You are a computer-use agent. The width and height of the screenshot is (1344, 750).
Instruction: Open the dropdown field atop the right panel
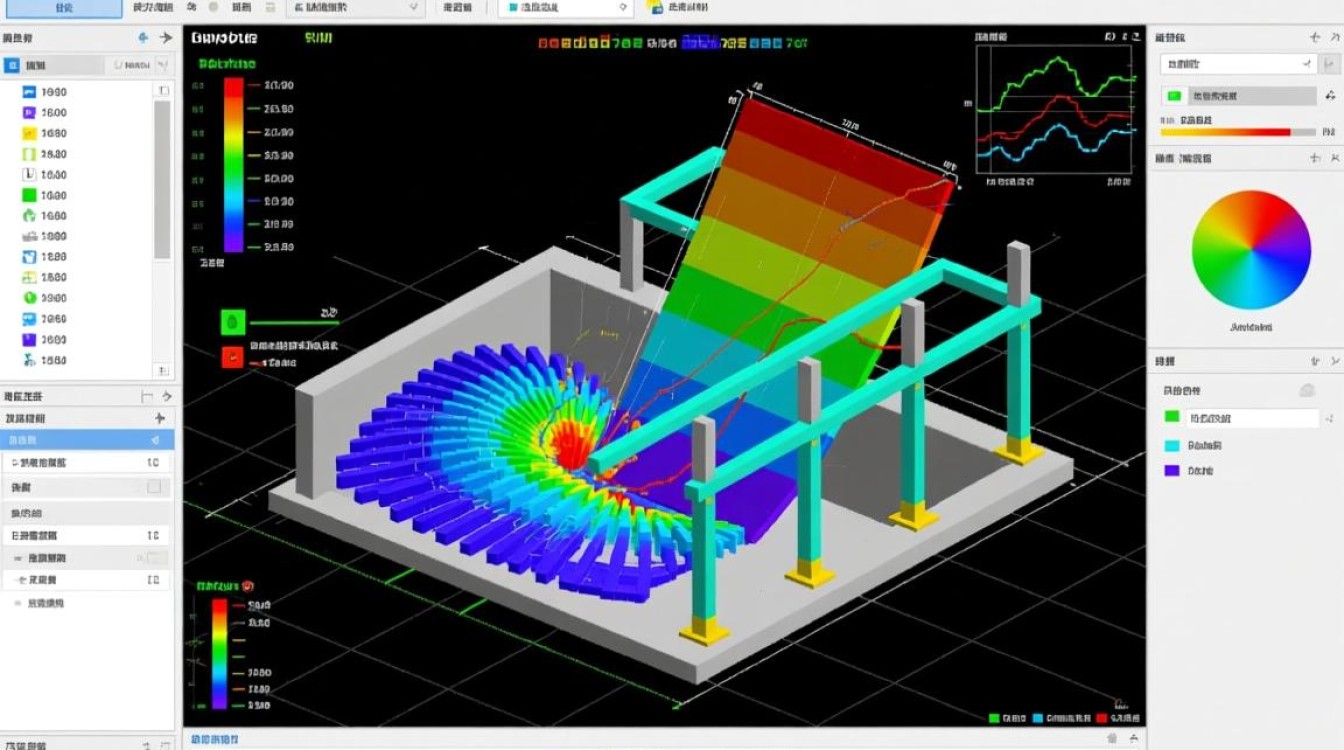(1238, 64)
